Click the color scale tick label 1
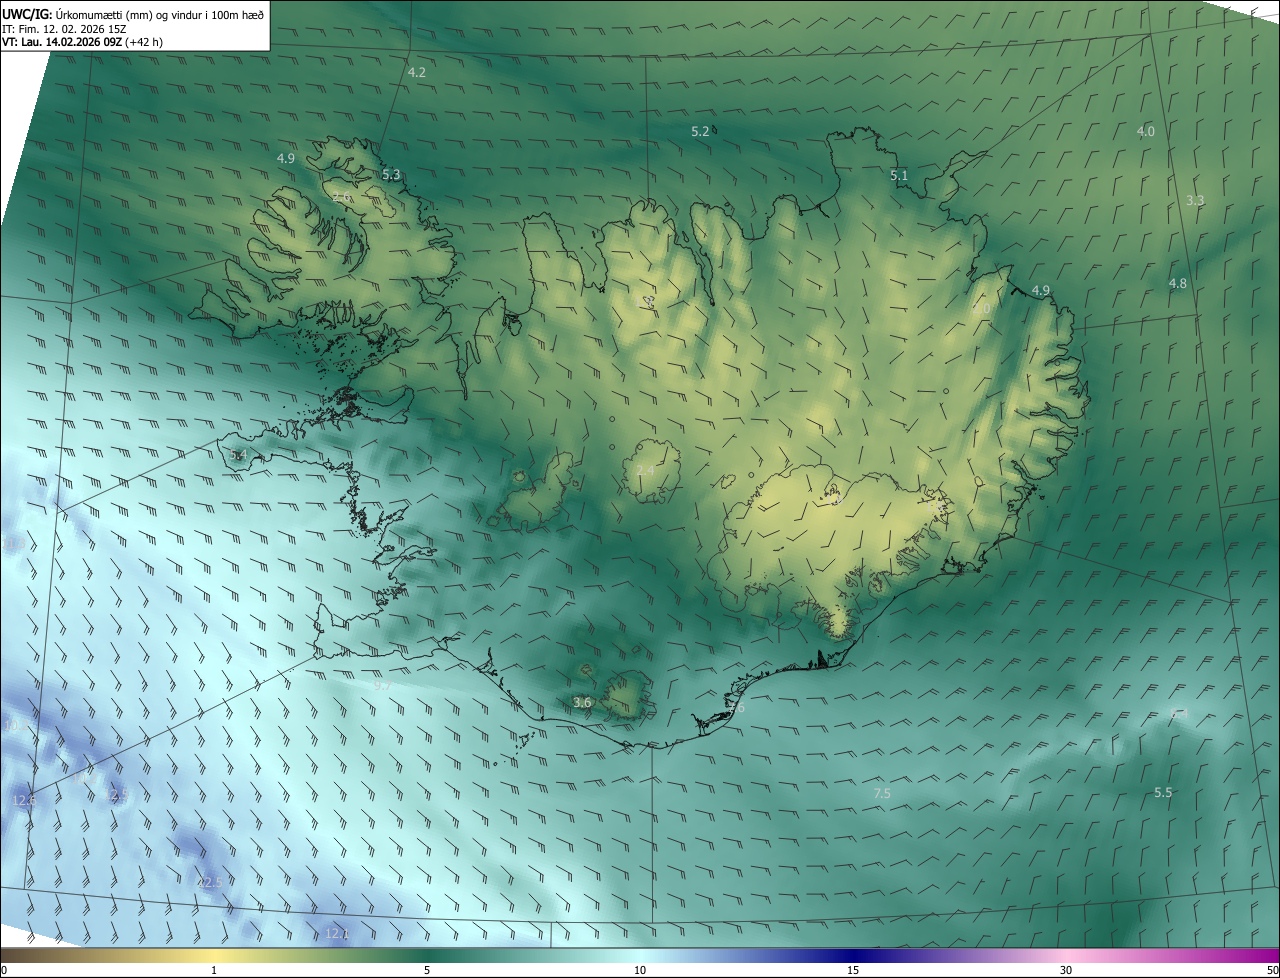This screenshot has width=1280, height=978. [x=214, y=970]
